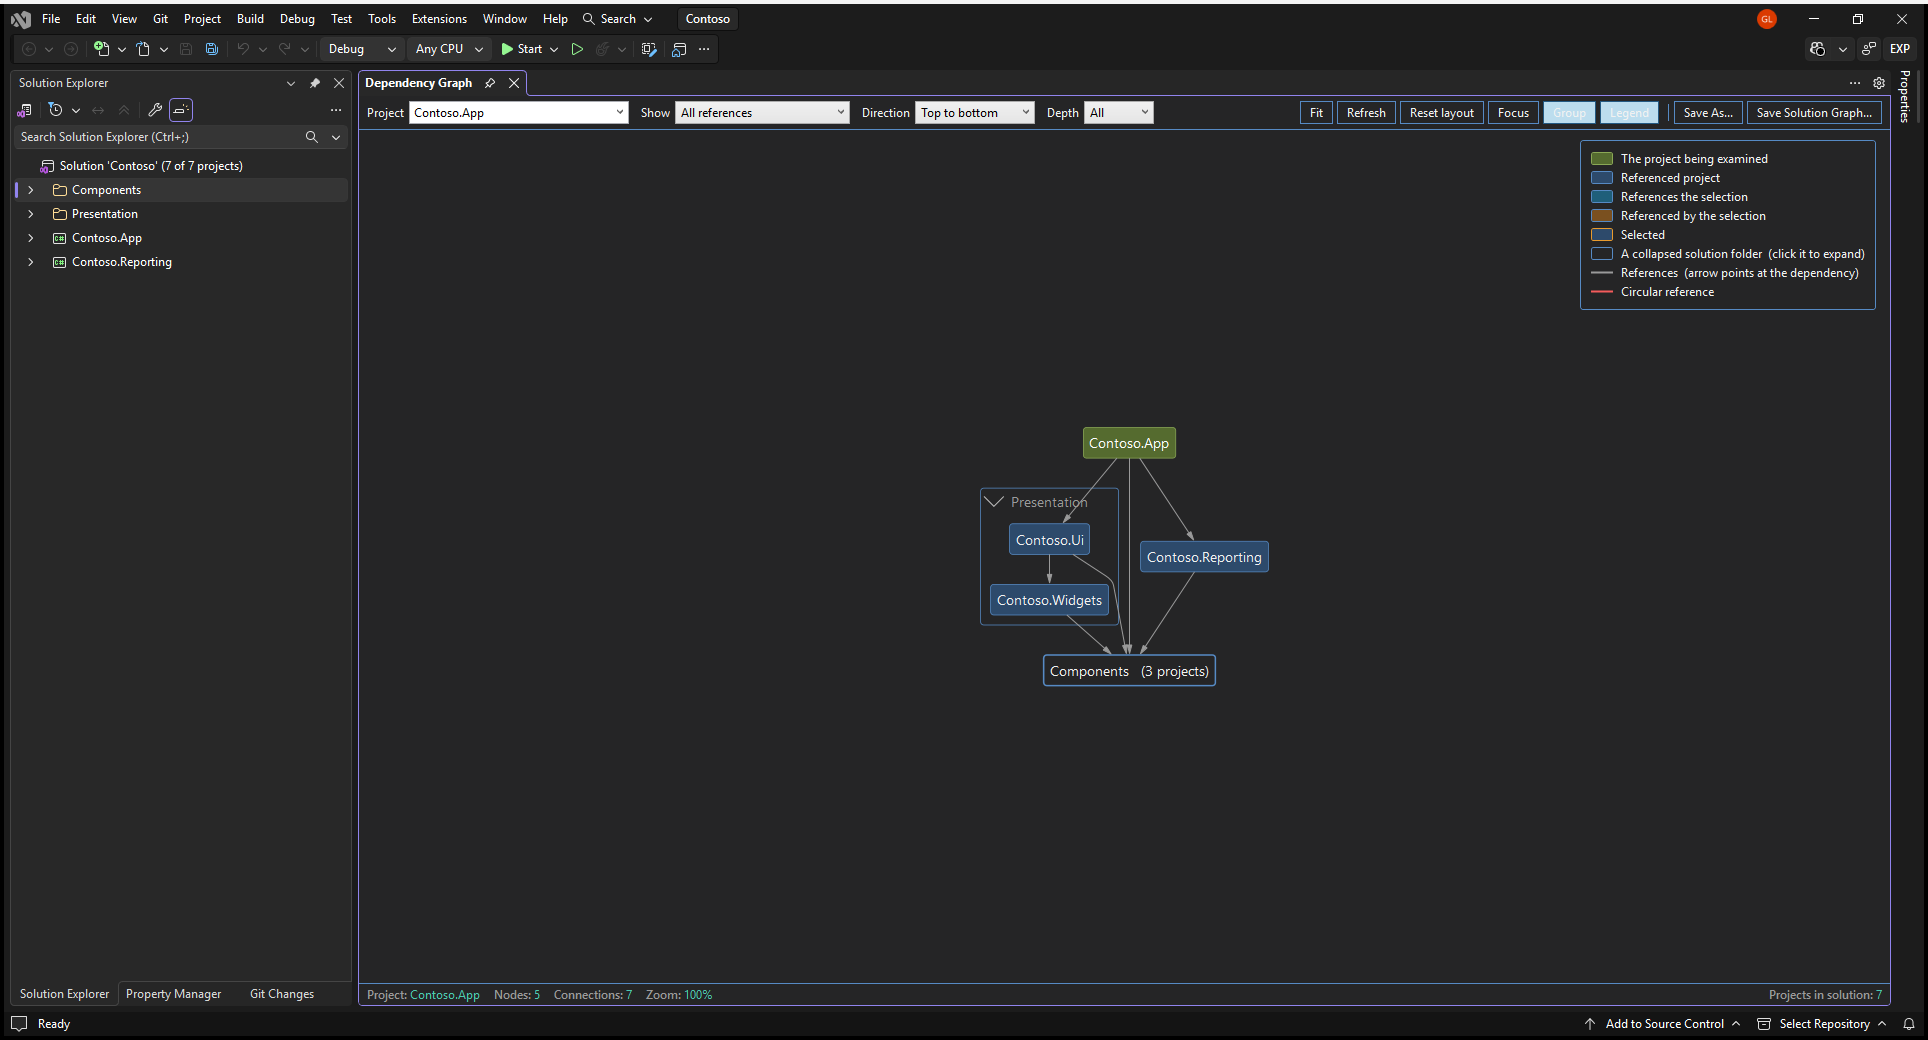Collapse the Presentation group in the graph

click(994, 502)
